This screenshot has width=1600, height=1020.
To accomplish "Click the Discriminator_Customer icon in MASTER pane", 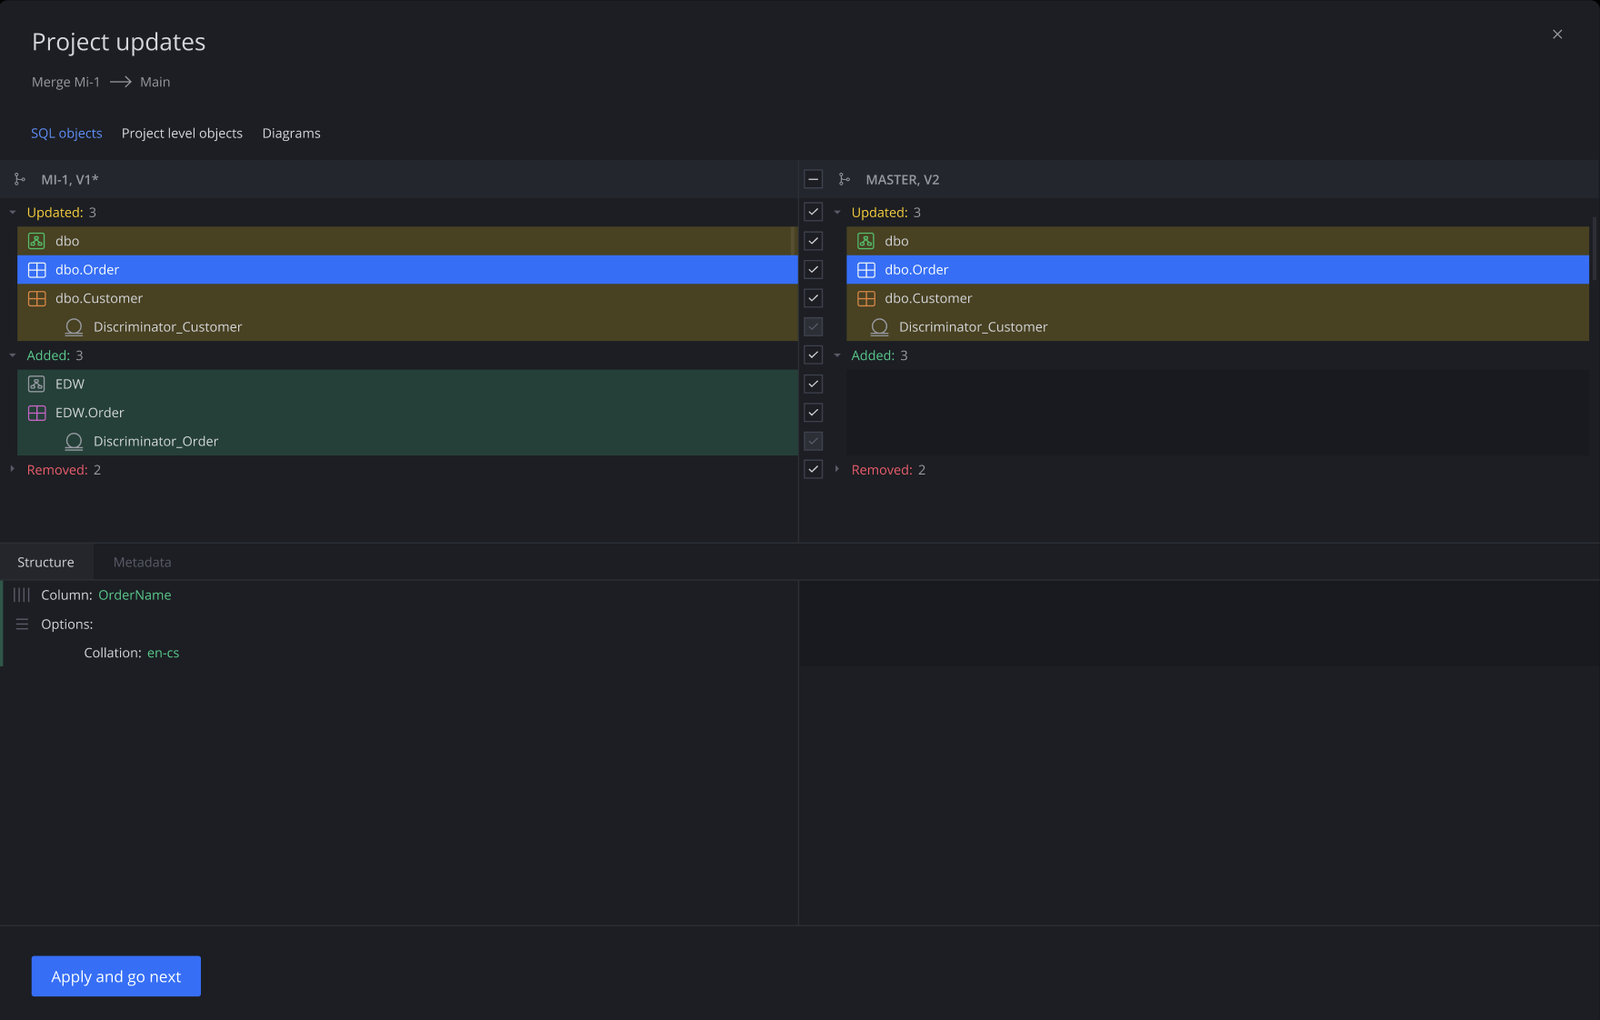I will coord(880,327).
